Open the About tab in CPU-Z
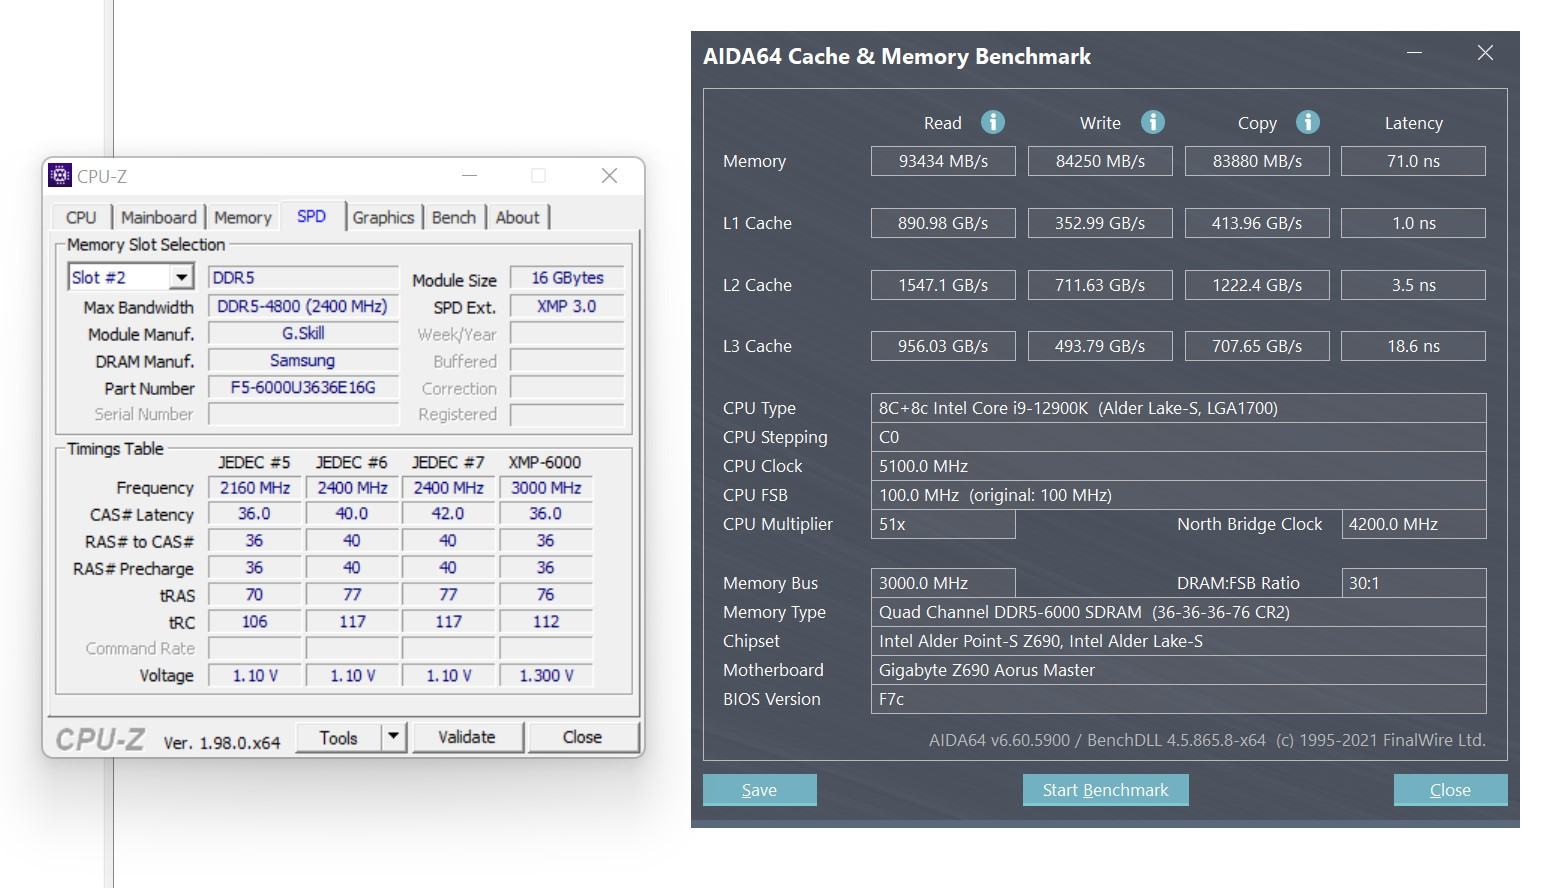Image resolution: width=1566 pixels, height=888 pixels. pos(517,217)
